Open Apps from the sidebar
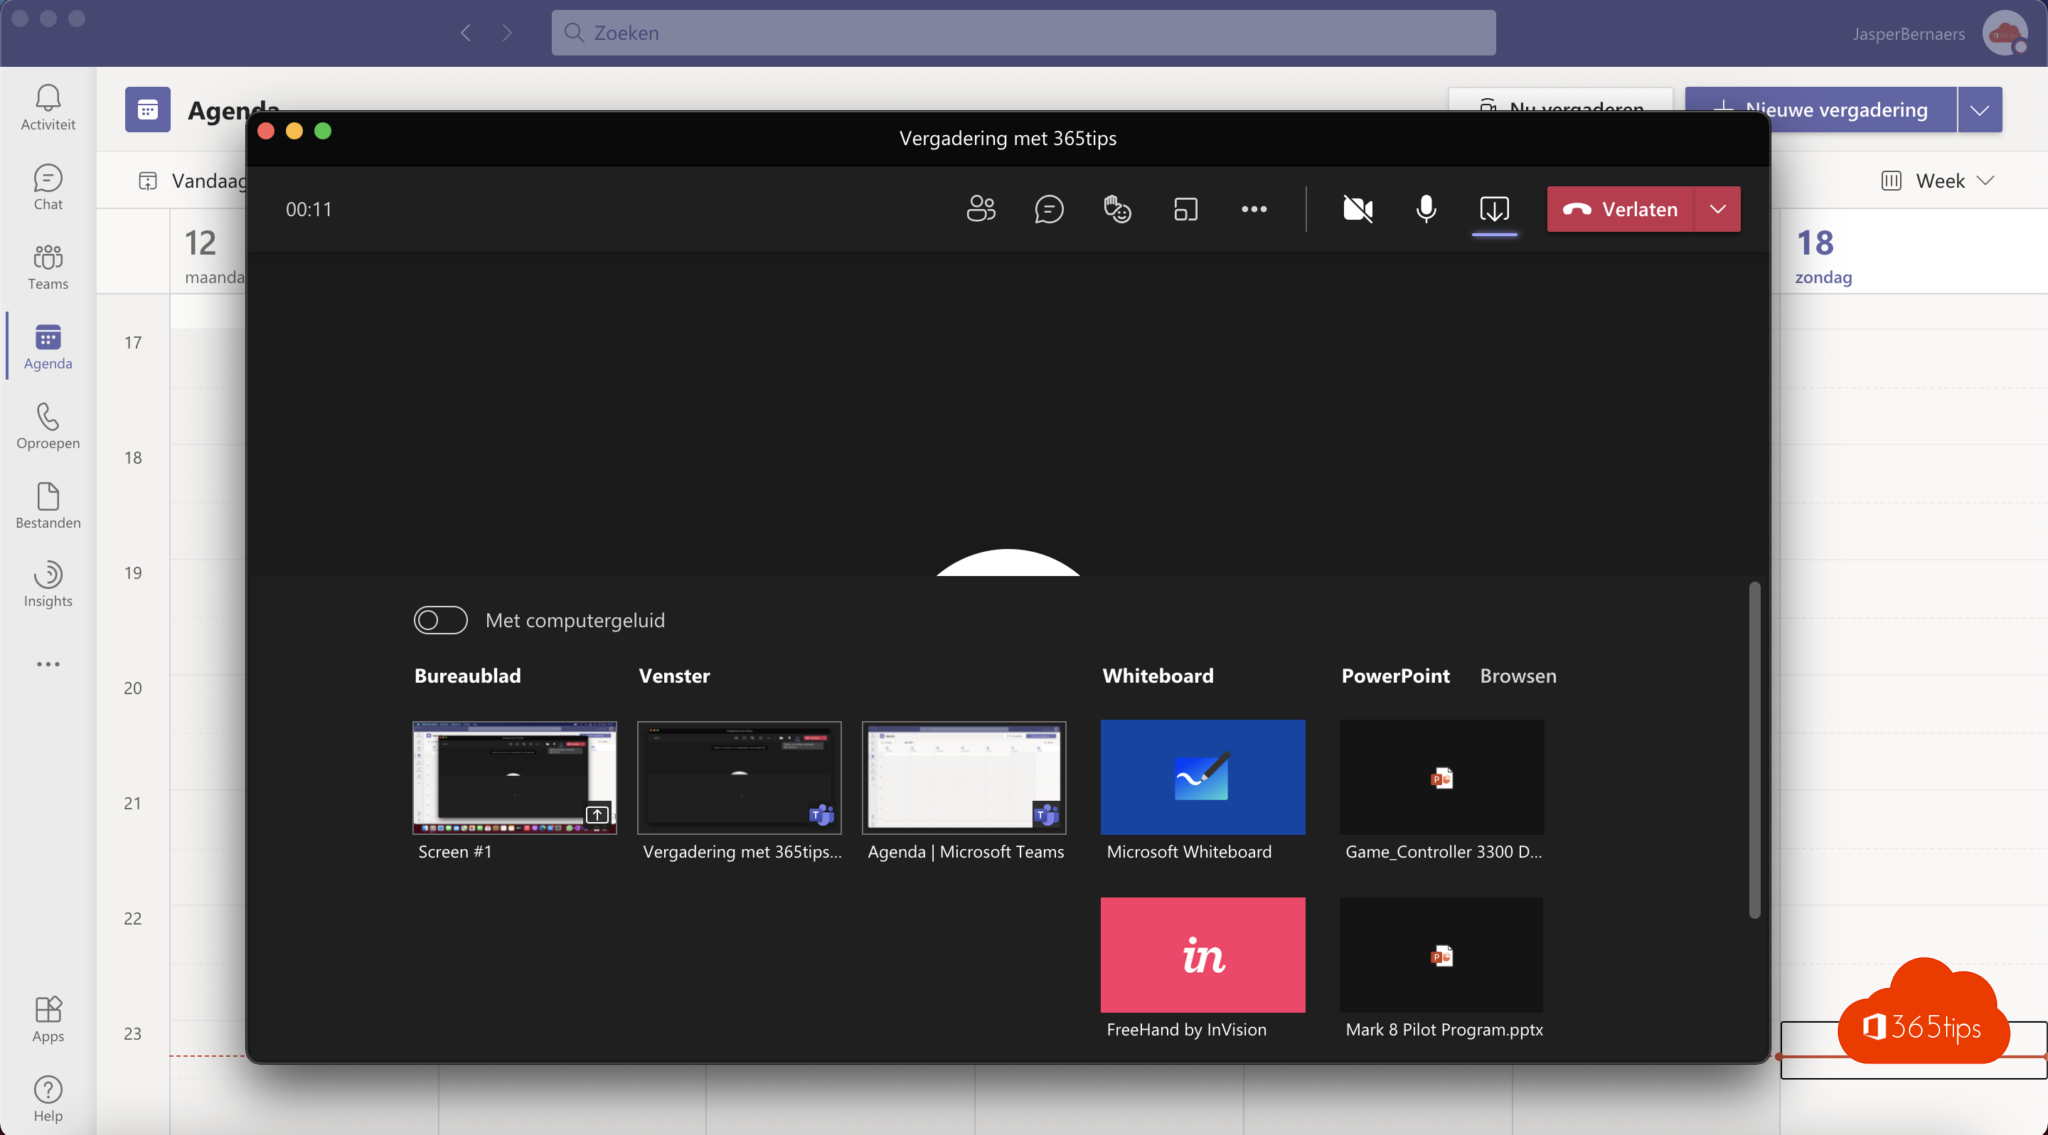The image size is (2048, 1135). (47, 1018)
